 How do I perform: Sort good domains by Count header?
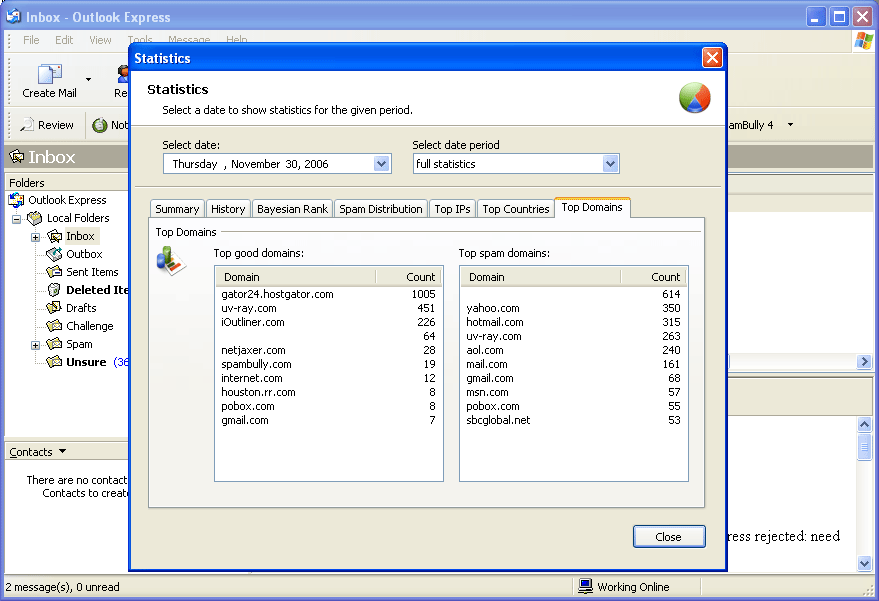tap(409, 277)
